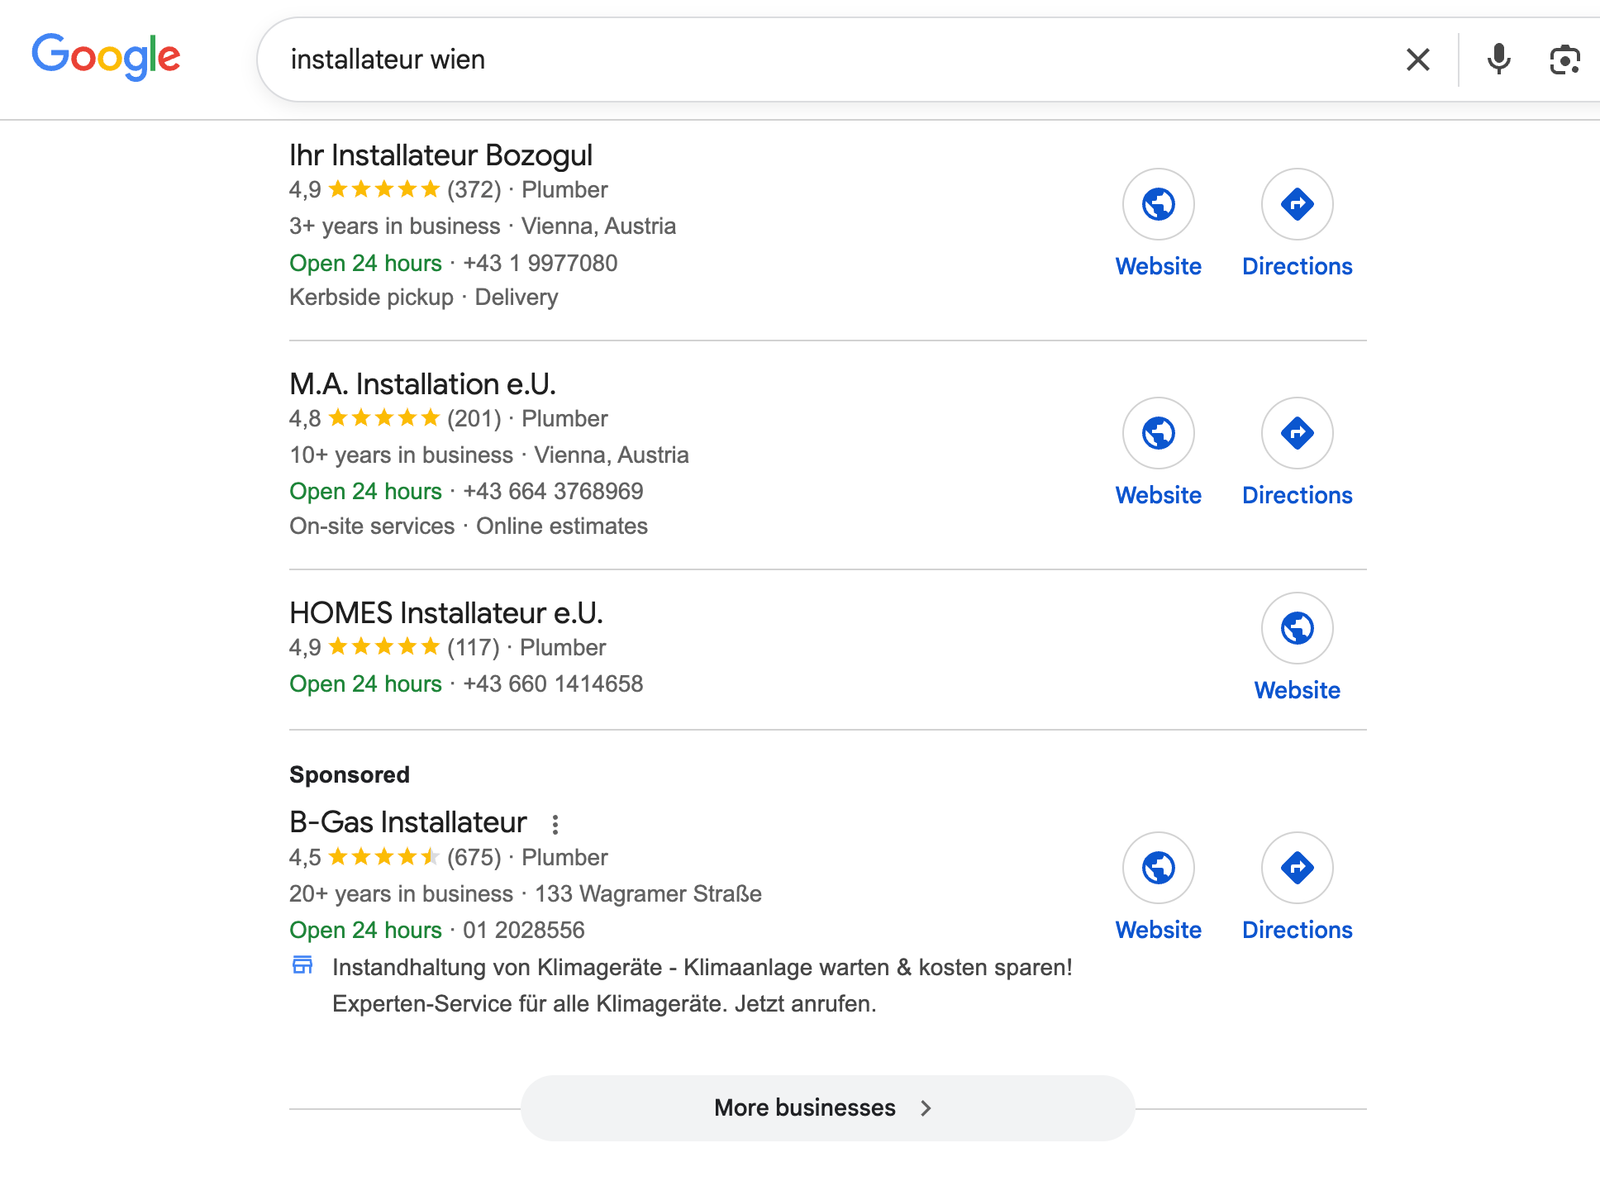The image size is (1600, 1200).
Task: Go to Google homepage via logo
Action: (x=106, y=57)
